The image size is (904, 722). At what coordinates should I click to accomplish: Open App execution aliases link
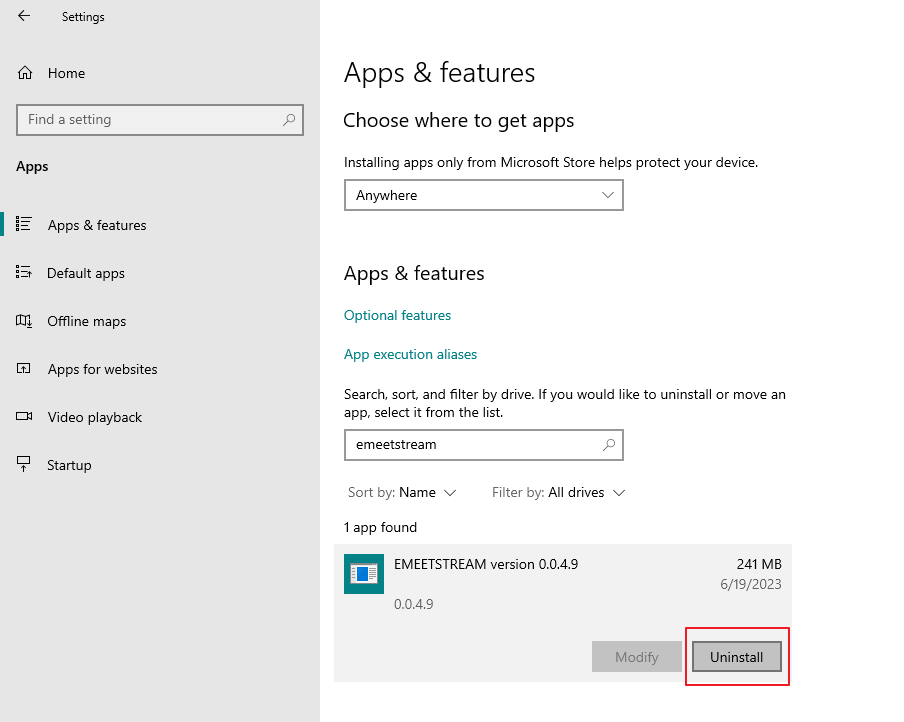click(x=410, y=354)
